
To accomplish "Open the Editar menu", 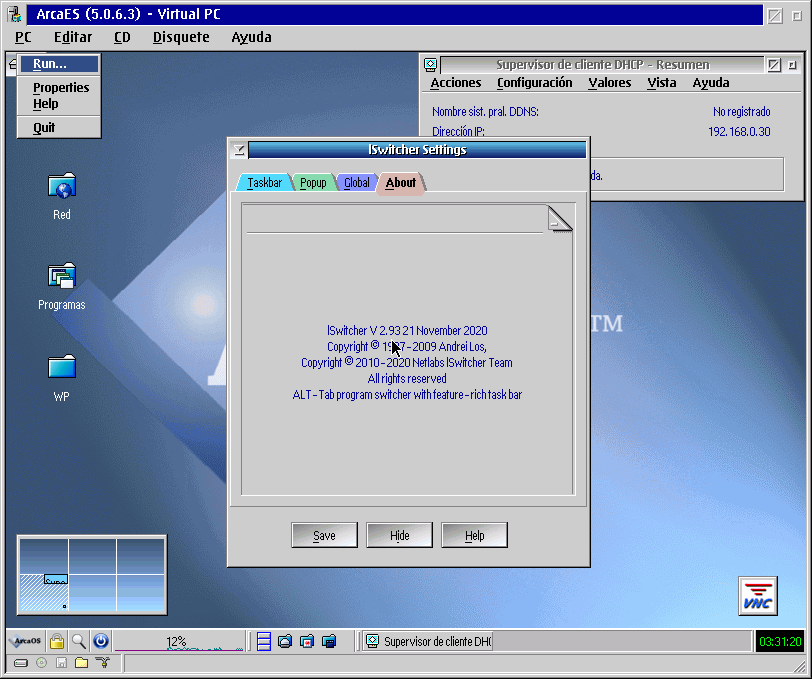I will (x=72, y=37).
